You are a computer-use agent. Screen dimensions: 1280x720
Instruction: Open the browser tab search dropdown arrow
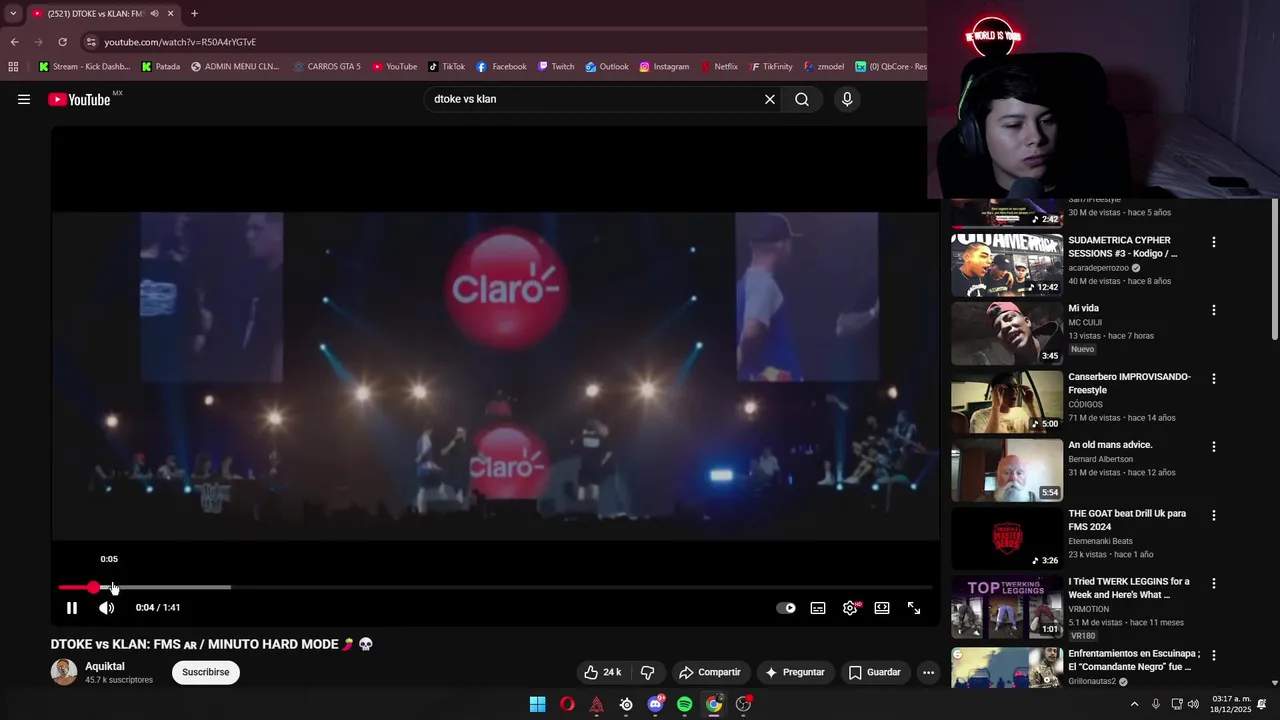tap(13, 13)
